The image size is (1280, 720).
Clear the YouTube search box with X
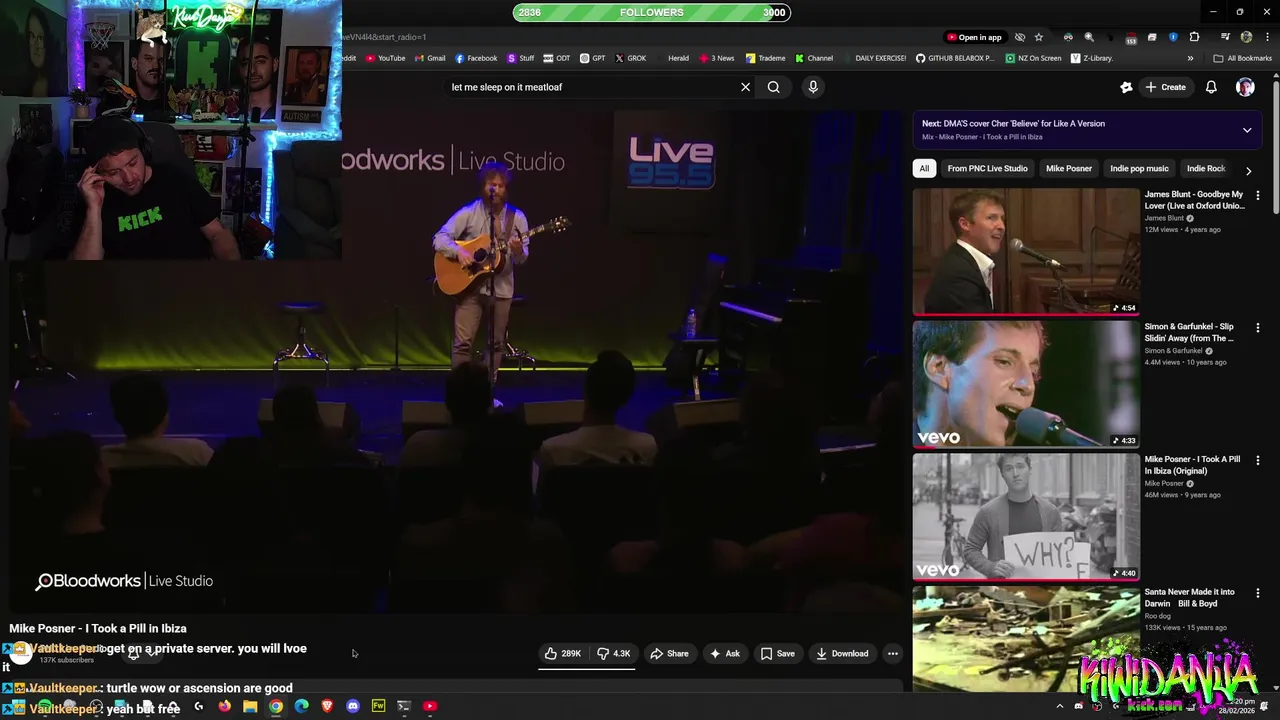point(745,87)
